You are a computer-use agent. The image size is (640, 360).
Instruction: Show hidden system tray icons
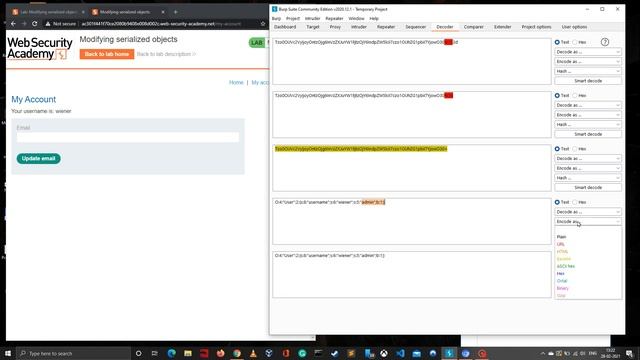pos(542,353)
